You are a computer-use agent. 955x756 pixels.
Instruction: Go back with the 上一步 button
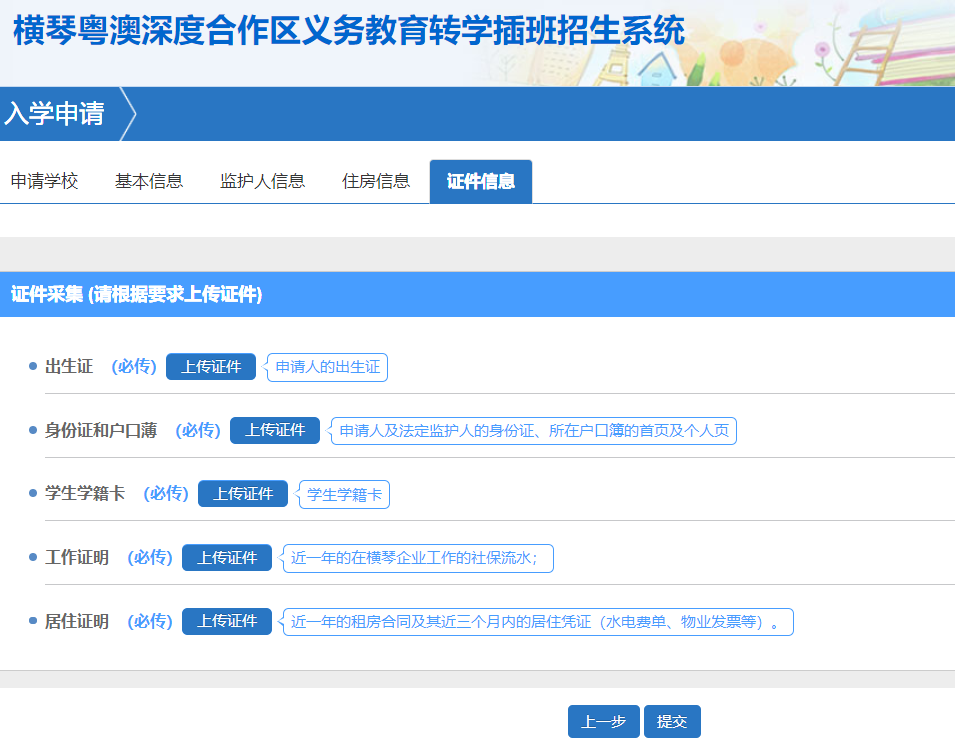click(604, 721)
